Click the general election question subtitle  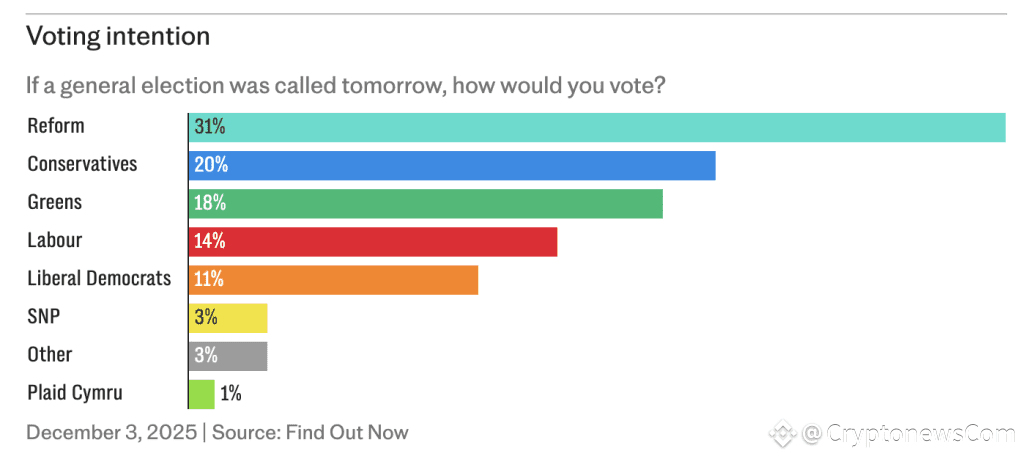tap(345, 86)
